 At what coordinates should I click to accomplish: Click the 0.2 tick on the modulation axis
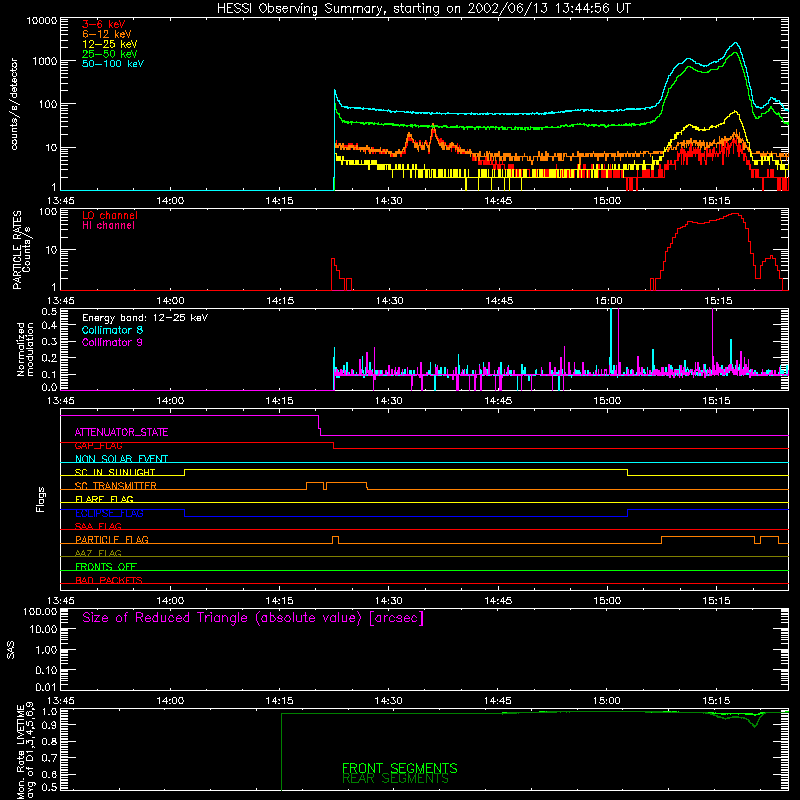(x=49, y=358)
